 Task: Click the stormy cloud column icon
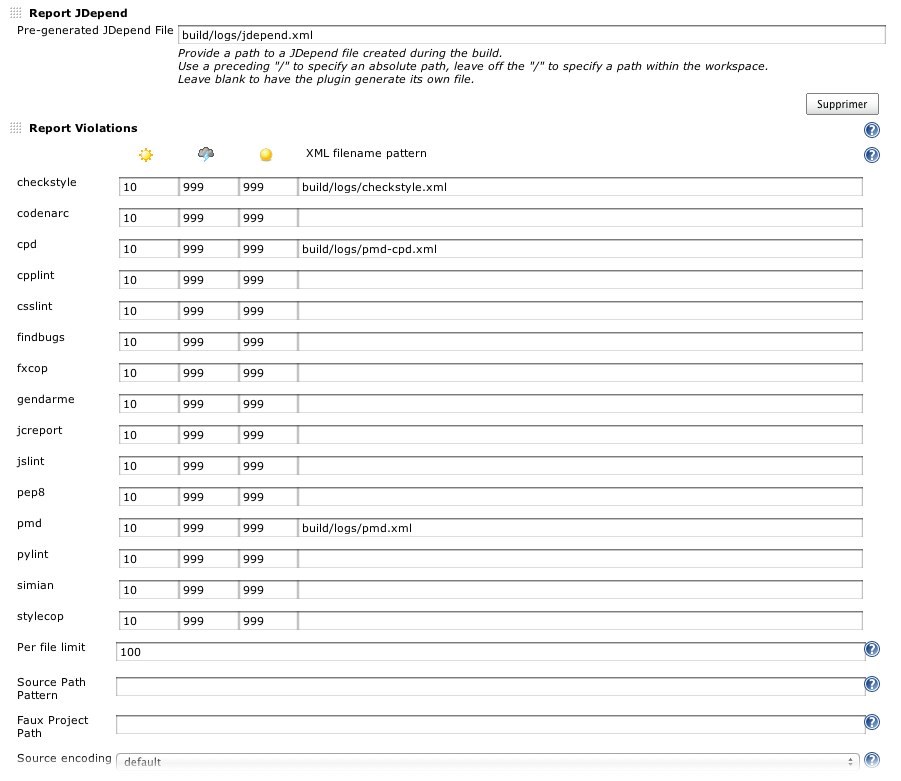click(x=206, y=154)
